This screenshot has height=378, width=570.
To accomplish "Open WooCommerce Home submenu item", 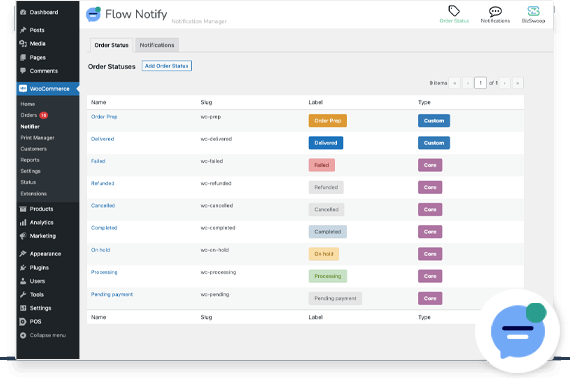I will point(28,104).
